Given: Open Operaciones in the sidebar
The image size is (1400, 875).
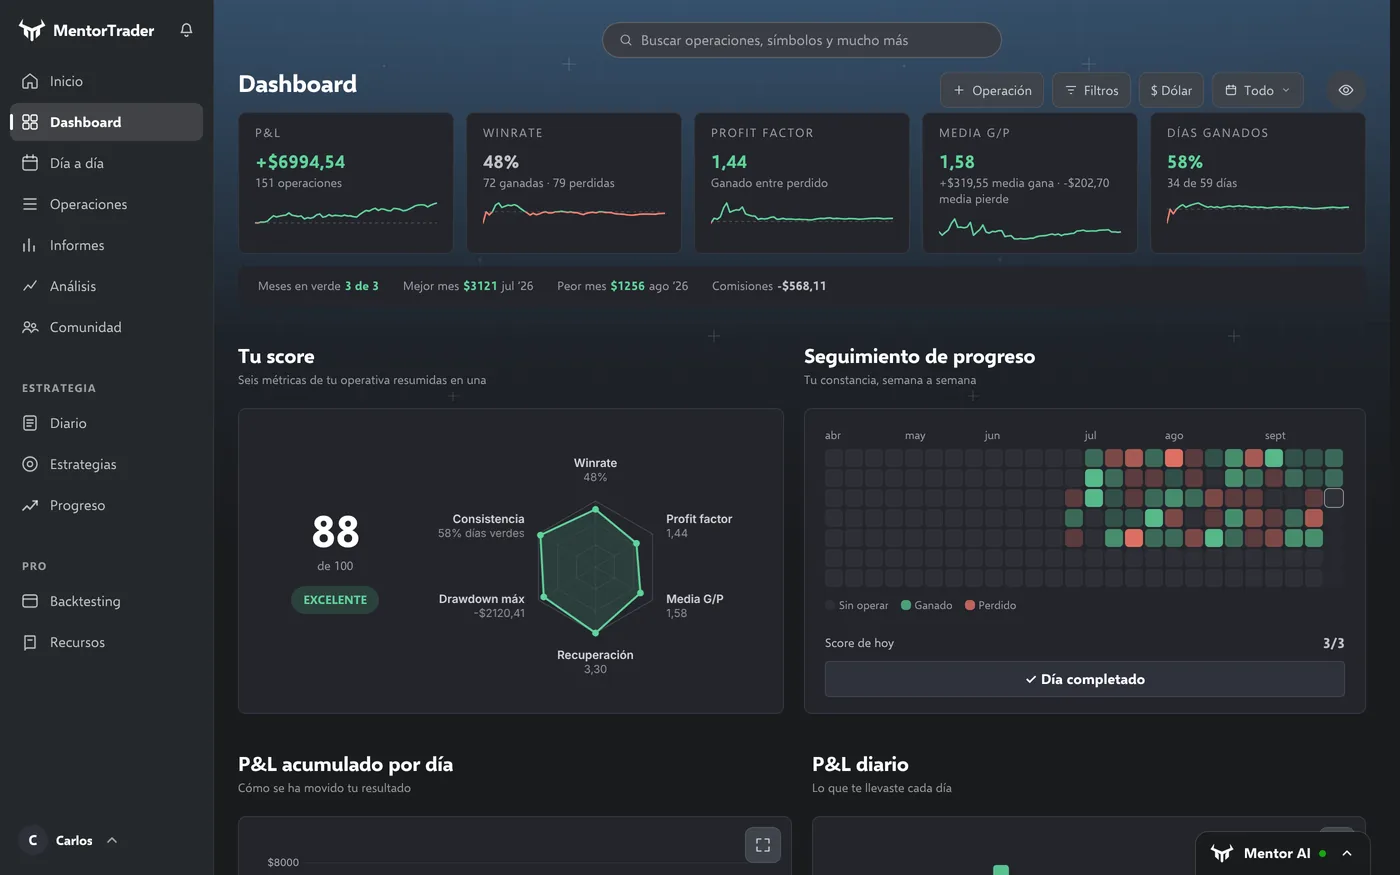Looking at the screenshot, I should coord(107,204).
